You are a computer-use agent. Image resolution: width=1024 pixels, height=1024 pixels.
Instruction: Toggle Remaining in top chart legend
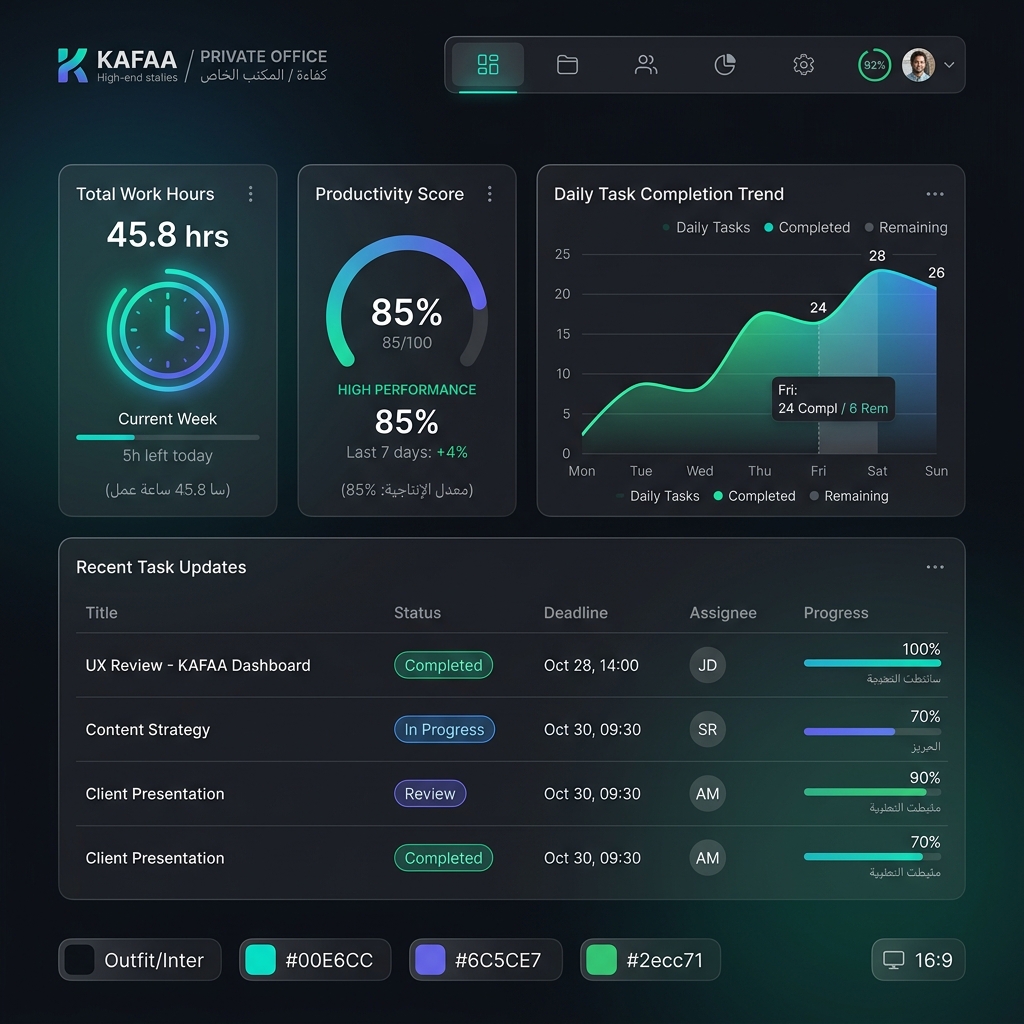(906, 227)
